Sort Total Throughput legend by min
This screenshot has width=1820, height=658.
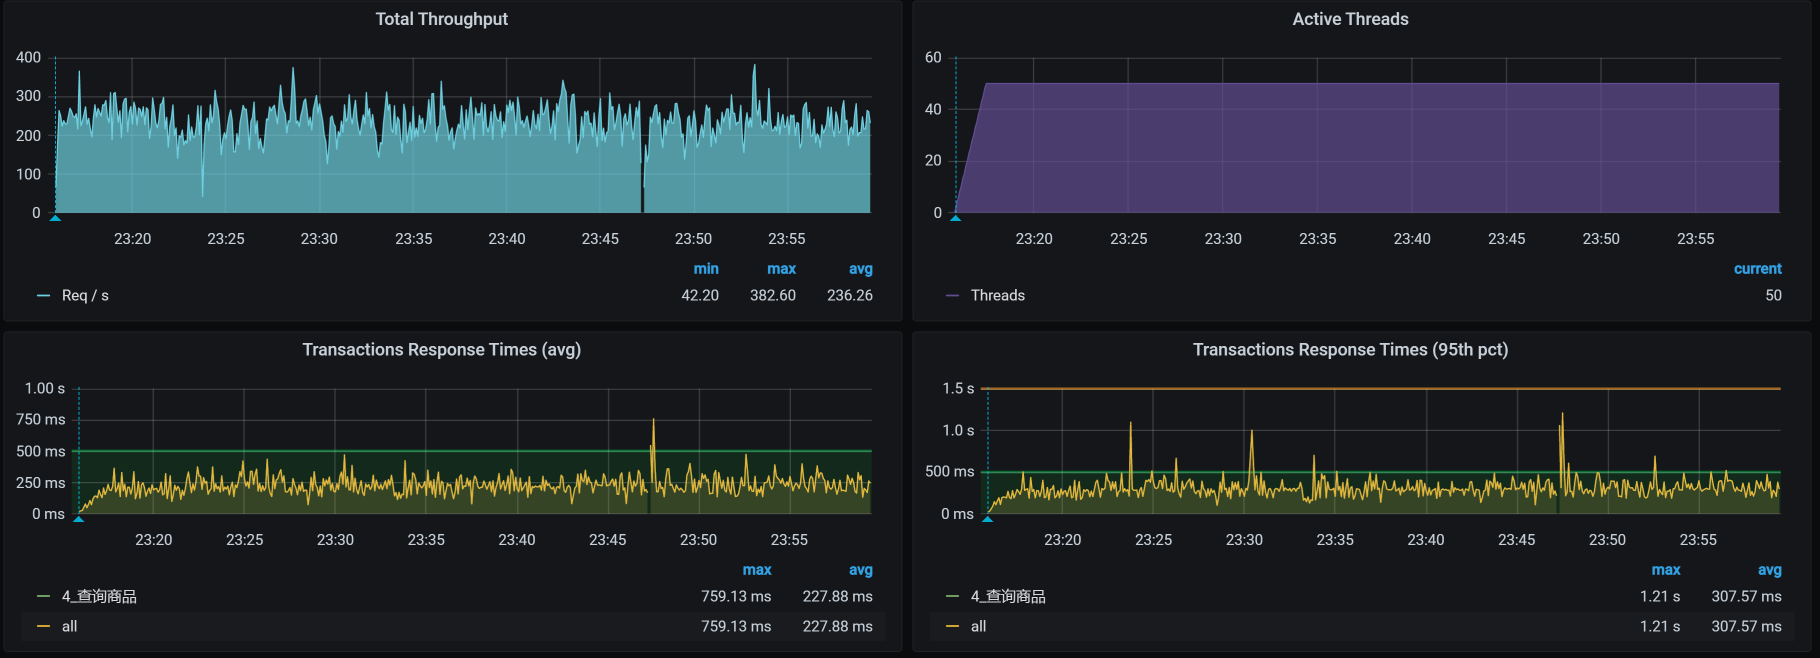coord(706,269)
